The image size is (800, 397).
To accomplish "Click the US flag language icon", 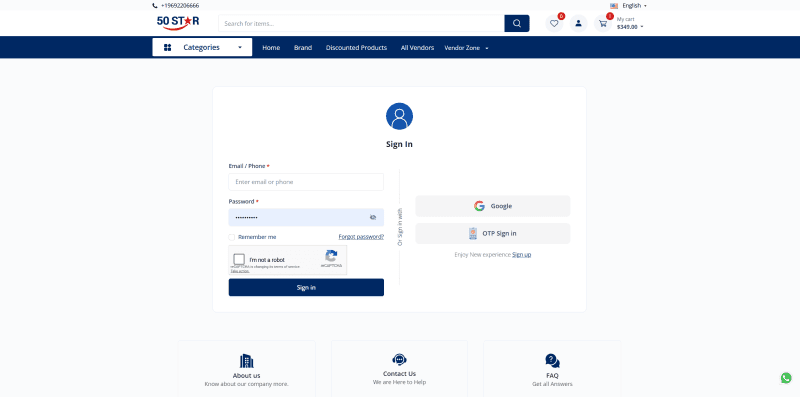I will (614, 6).
